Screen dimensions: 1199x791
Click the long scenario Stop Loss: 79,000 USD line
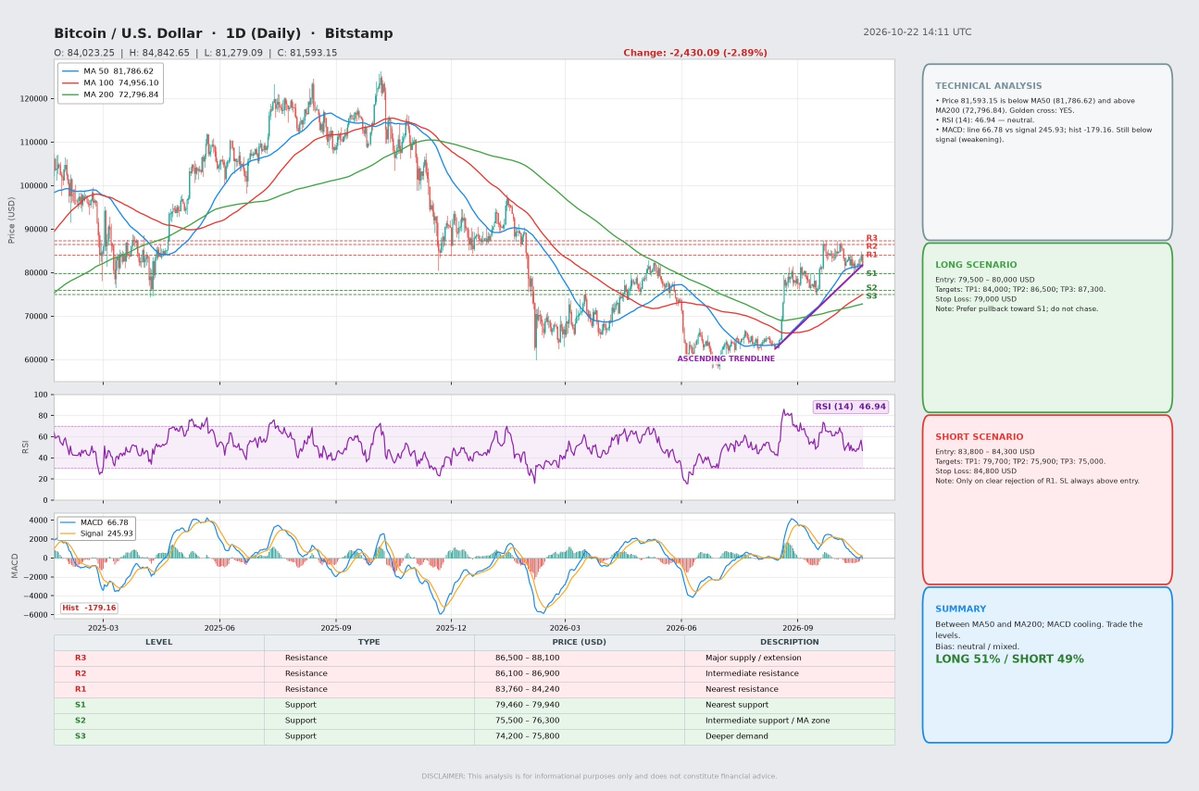976,299
